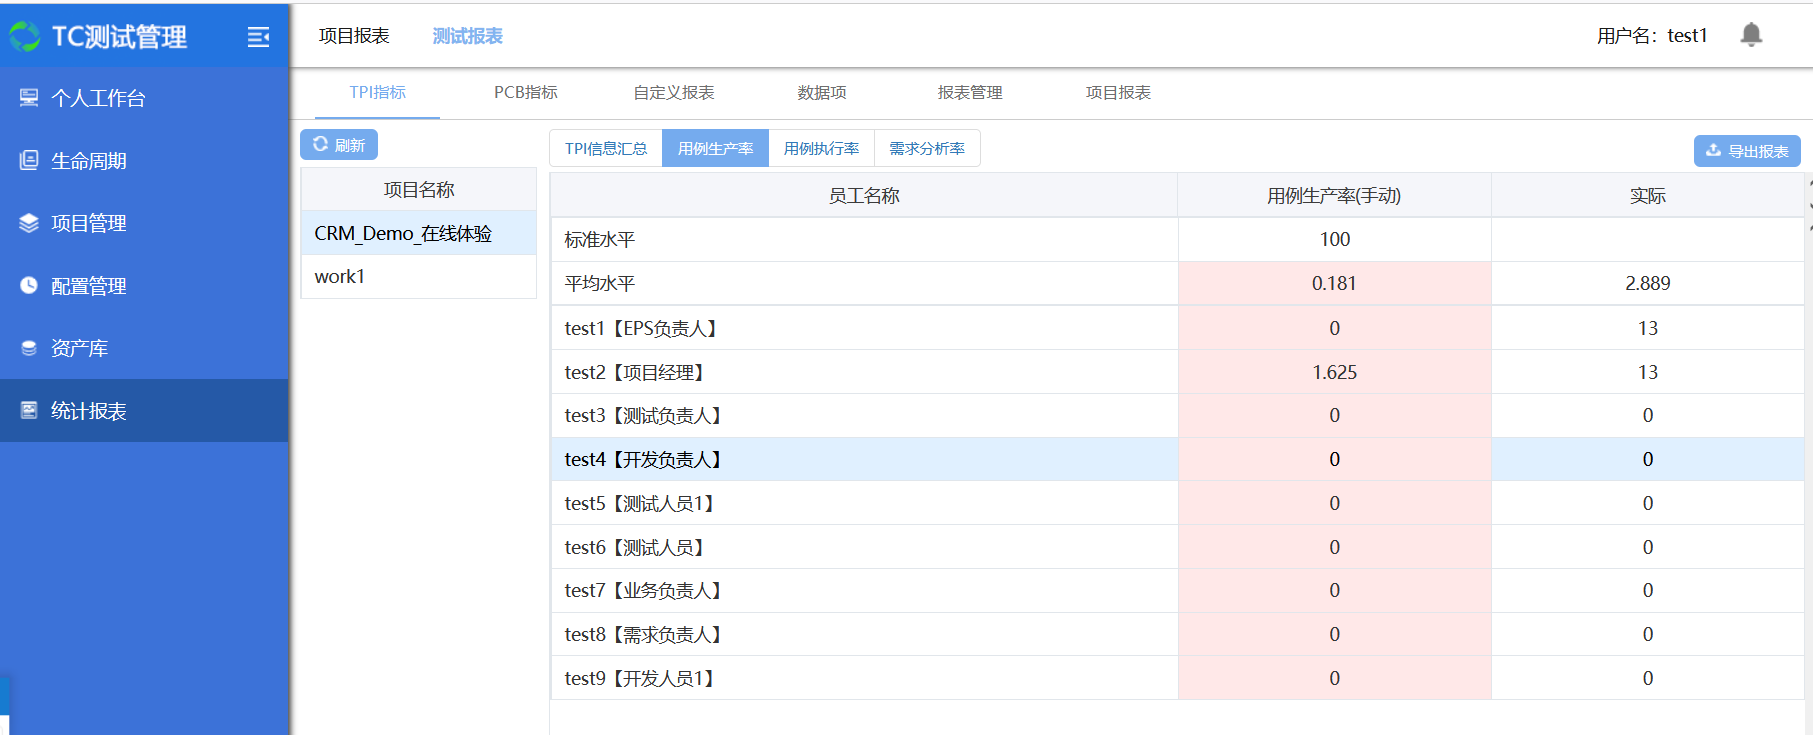The height and width of the screenshot is (735, 1813).
Task: Select 统计报表 in the sidebar
Action: coord(88,411)
